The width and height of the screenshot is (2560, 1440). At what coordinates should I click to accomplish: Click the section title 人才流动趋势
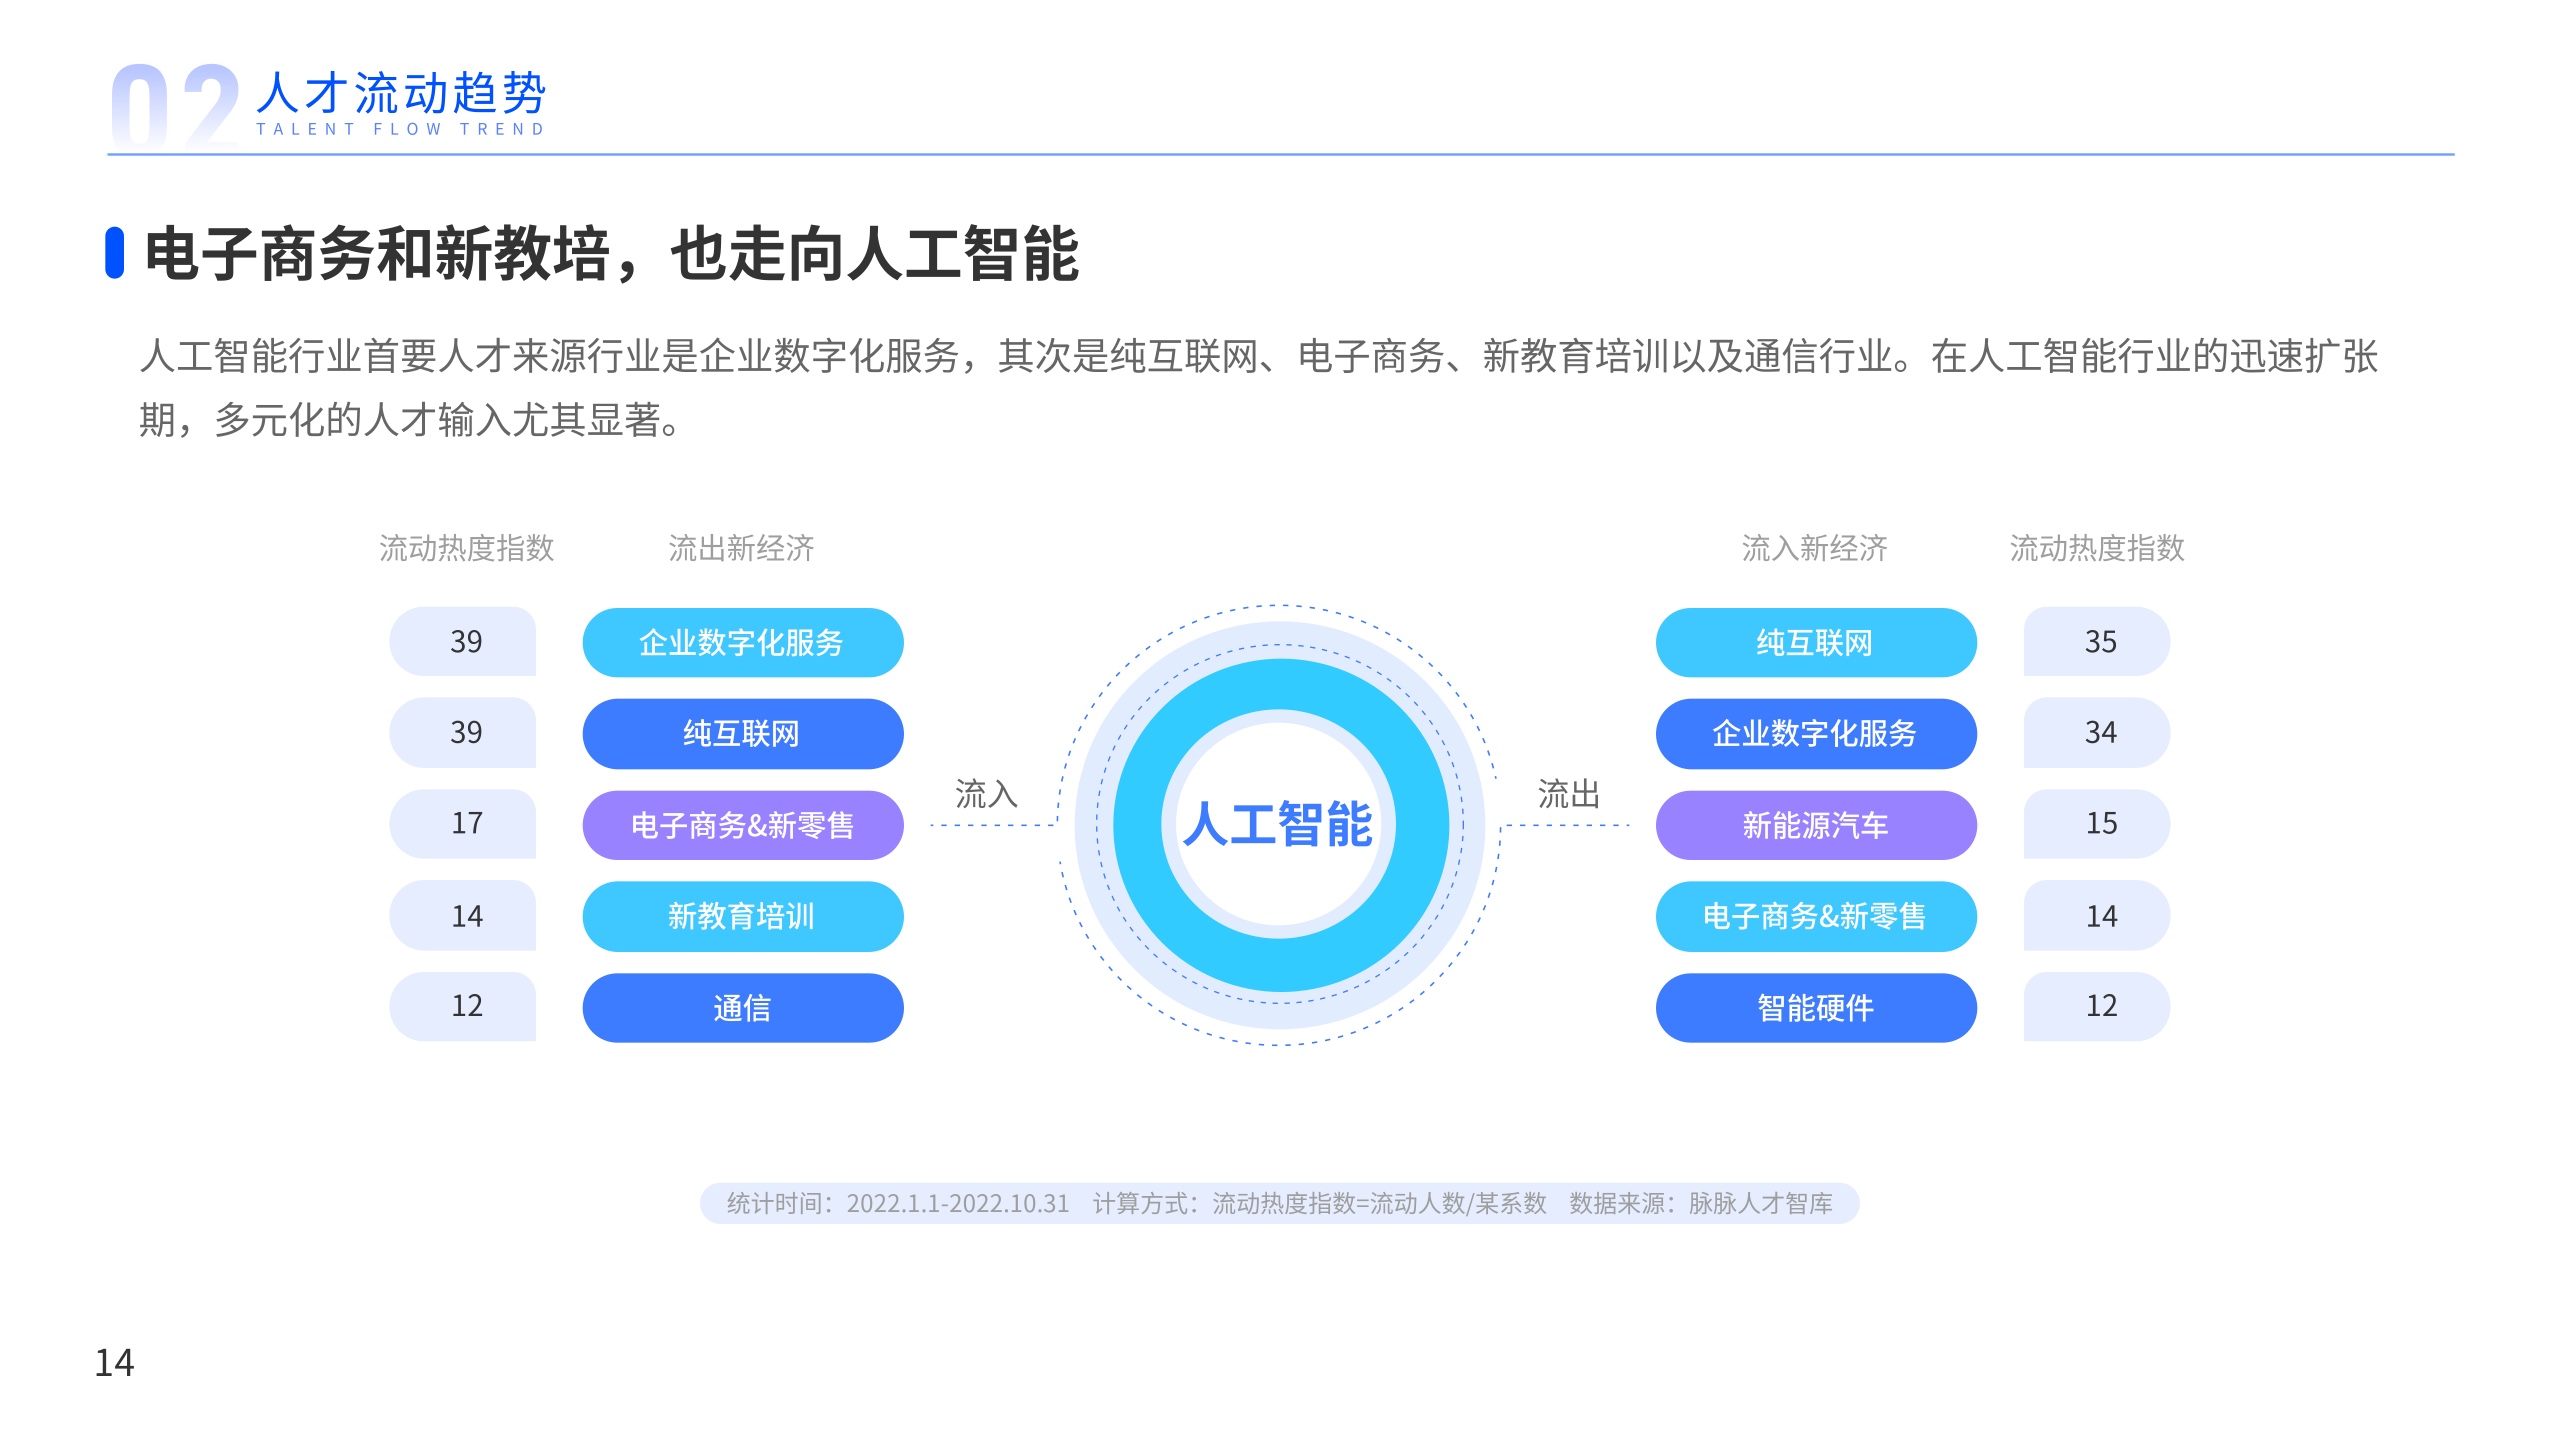pyautogui.click(x=401, y=93)
